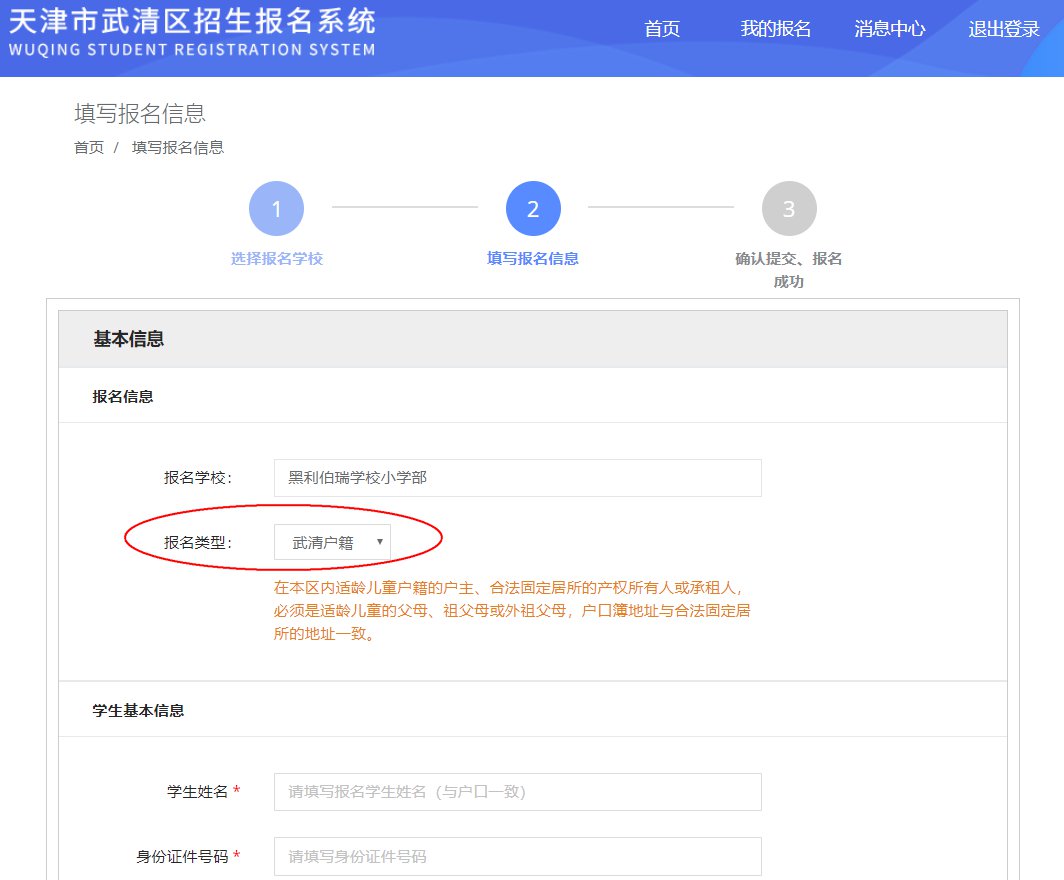
Task: Go to 我的报名 in the top navigation
Action: [x=775, y=29]
